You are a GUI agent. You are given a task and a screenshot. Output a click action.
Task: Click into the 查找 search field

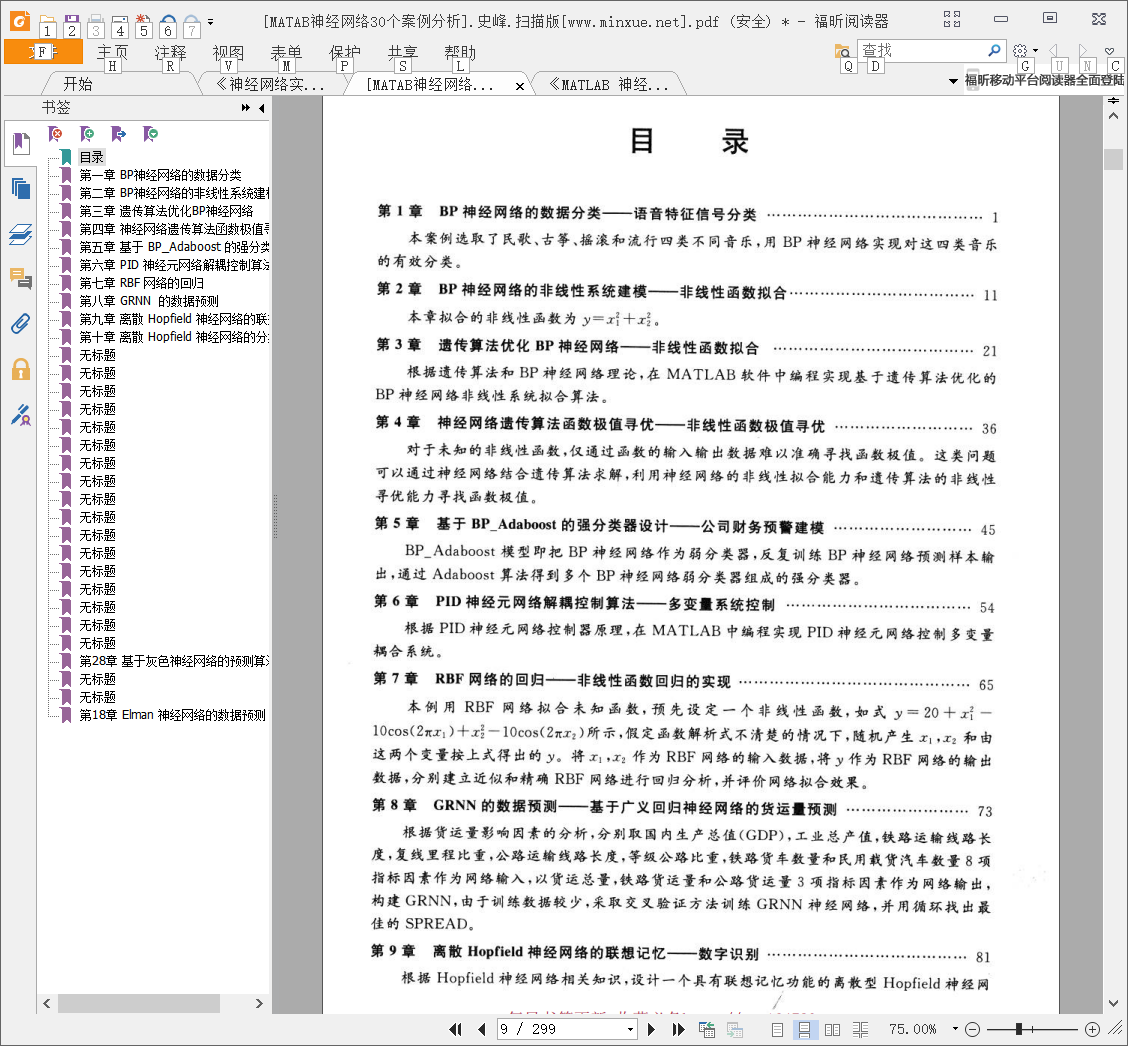[x=922, y=50]
